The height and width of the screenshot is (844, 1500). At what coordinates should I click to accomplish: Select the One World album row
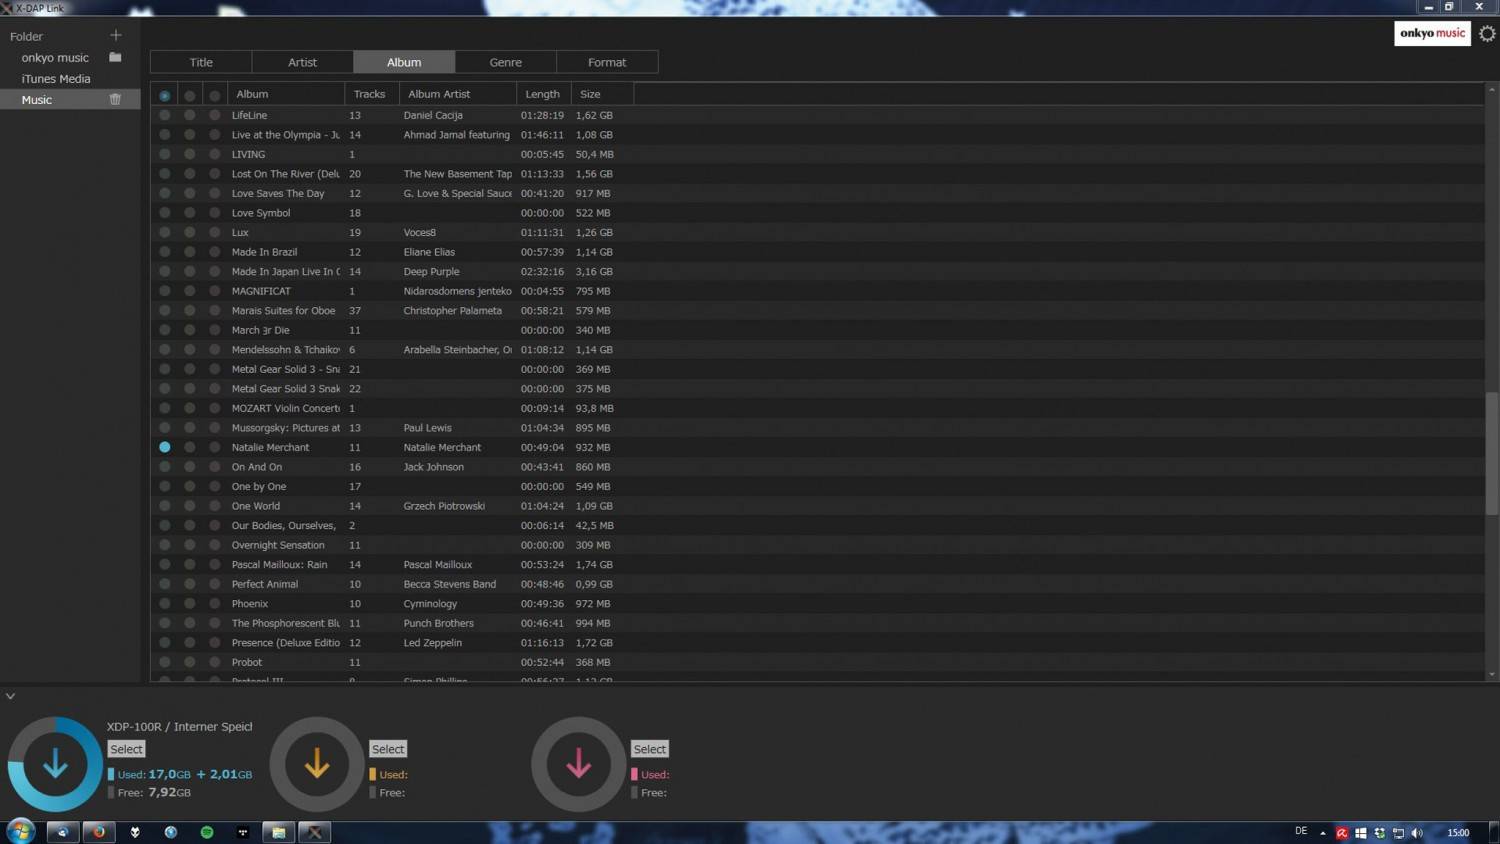[817, 506]
